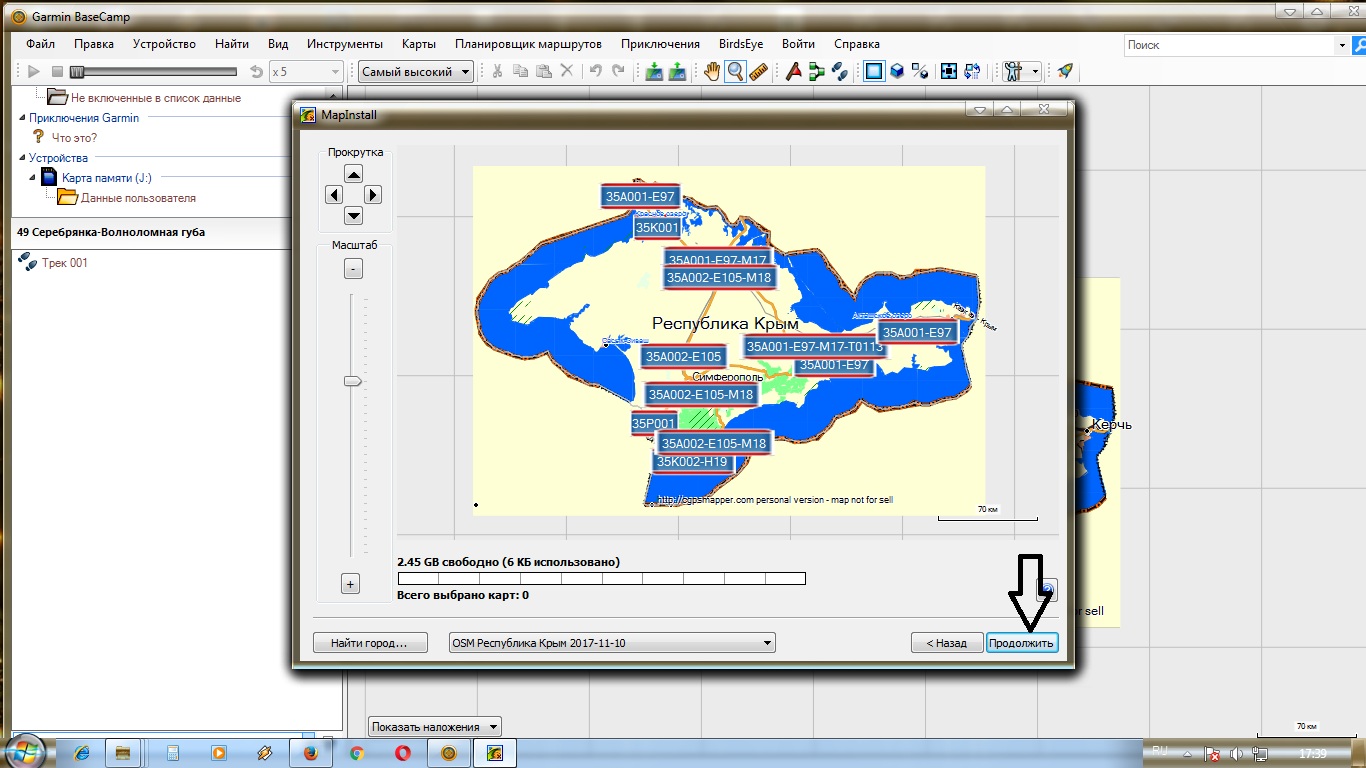Open the OSM Республика Крым map selector
1366x768 pixels.
click(x=612, y=643)
